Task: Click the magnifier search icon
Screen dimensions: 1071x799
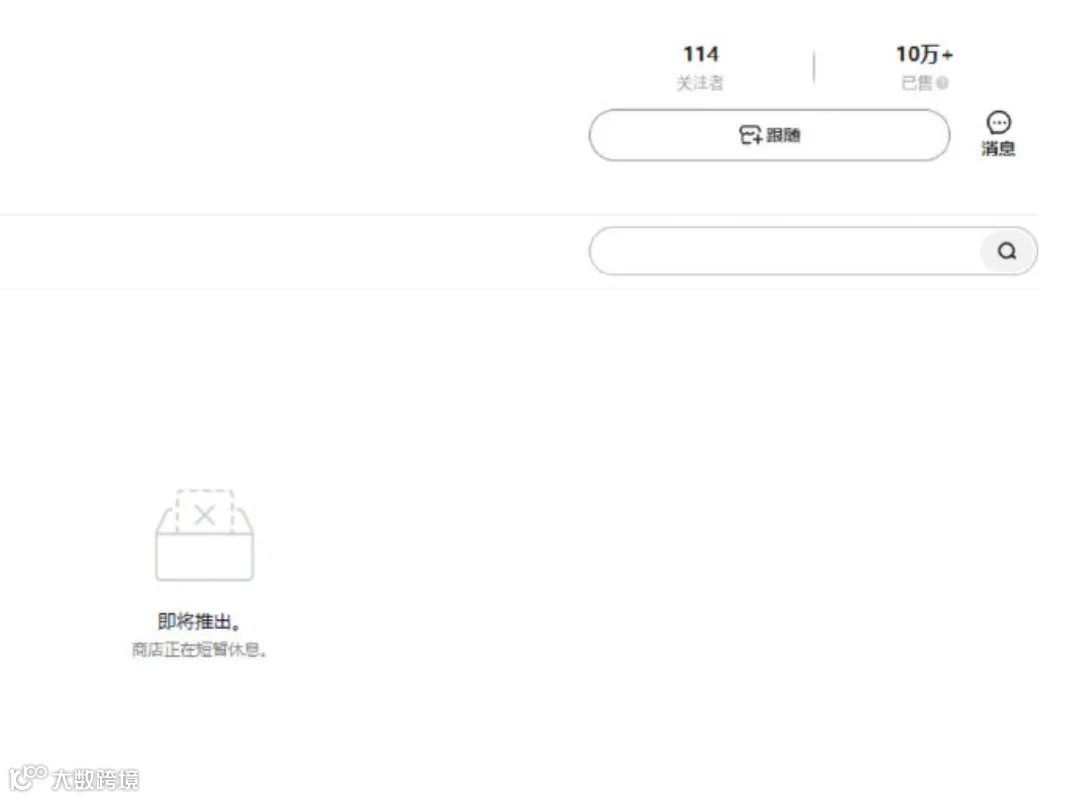Action: [x=1007, y=251]
